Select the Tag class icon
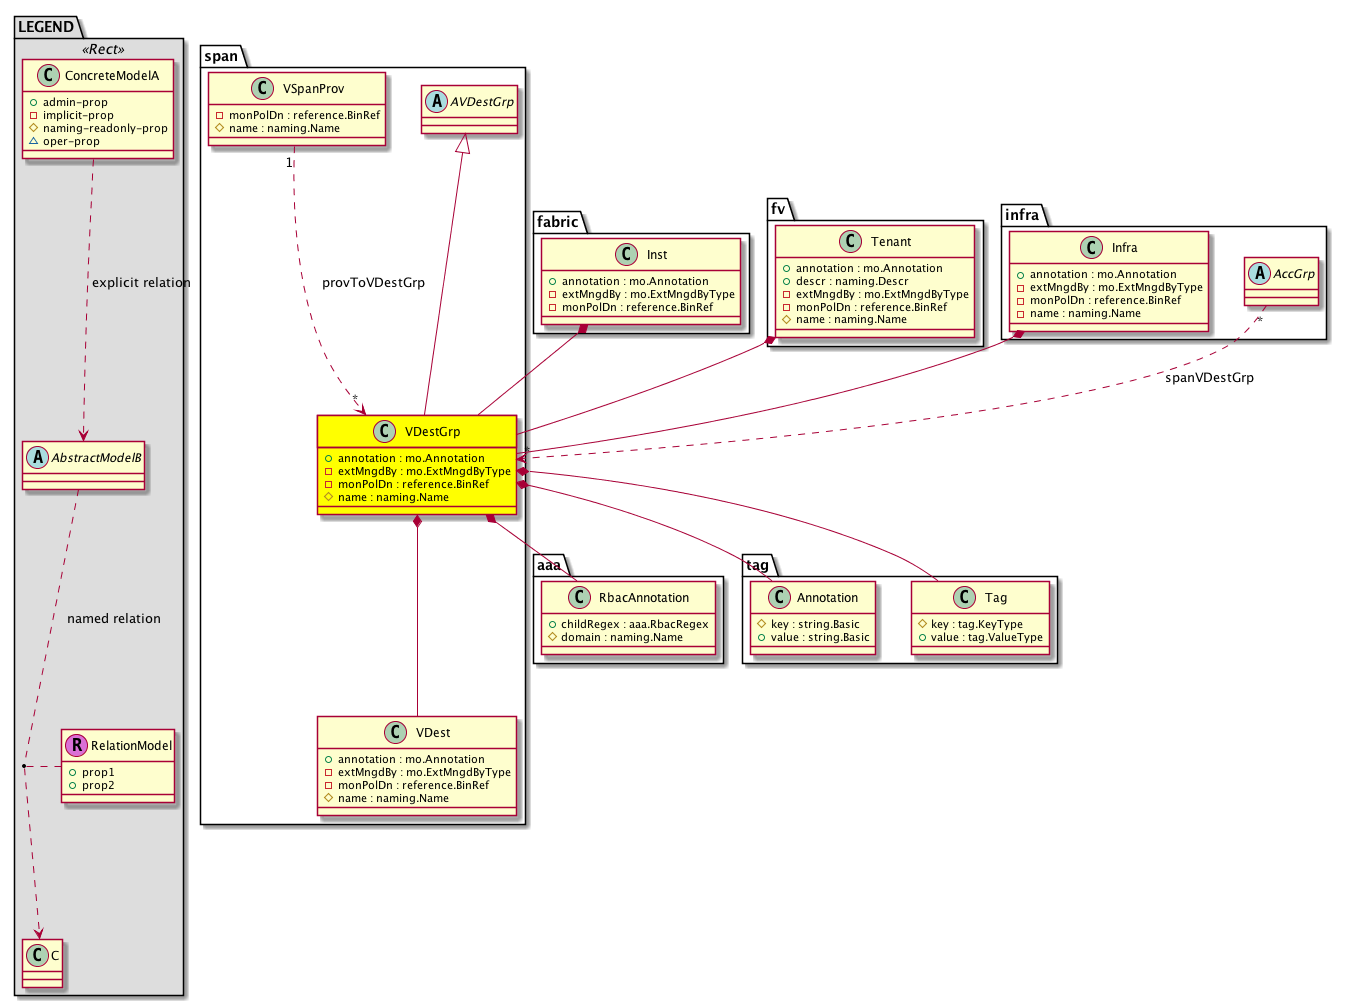Screen dimensions: 1347x1006 point(965,598)
